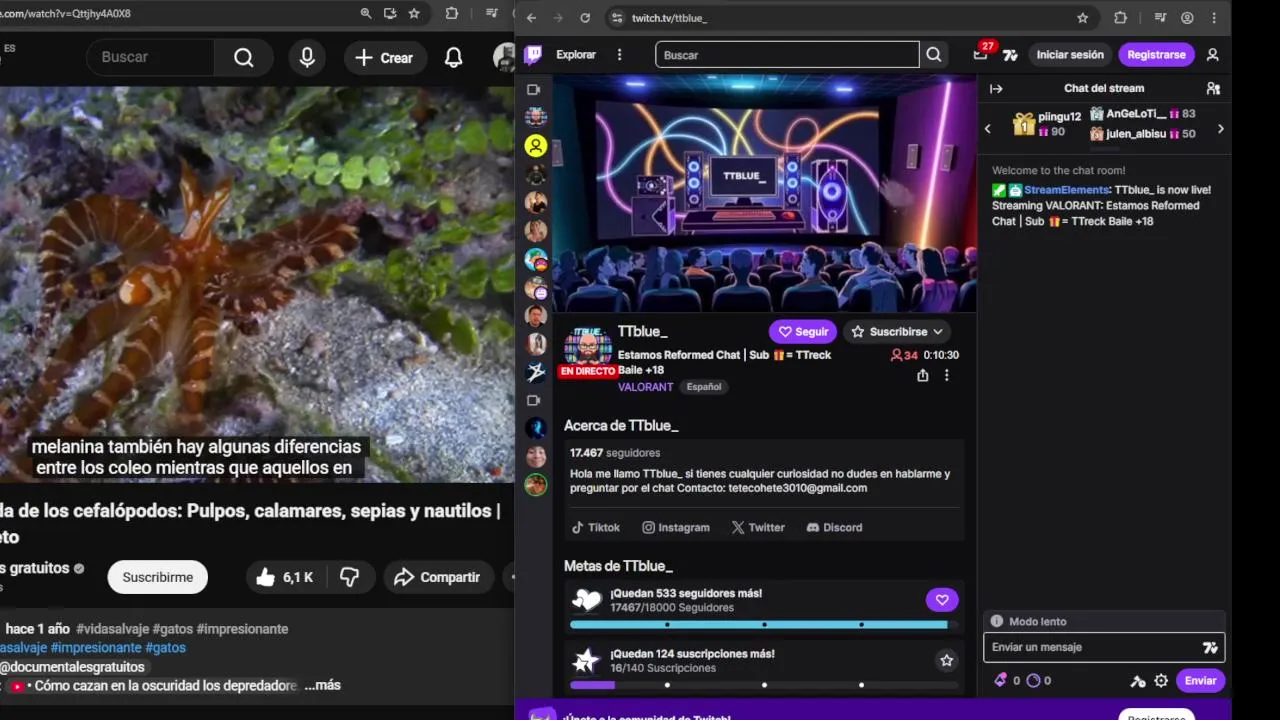Click the 7TV icon in Twitch top bar
Viewport: 1280px width, 720px height.
1010,55
